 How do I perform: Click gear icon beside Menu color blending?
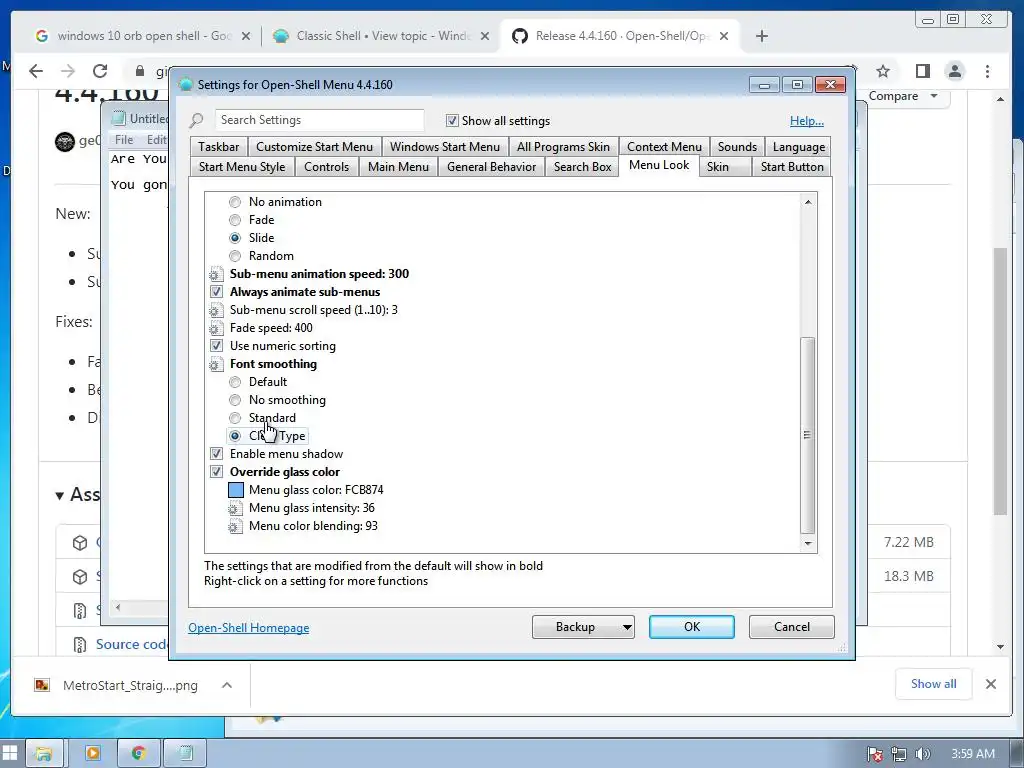pos(235,526)
